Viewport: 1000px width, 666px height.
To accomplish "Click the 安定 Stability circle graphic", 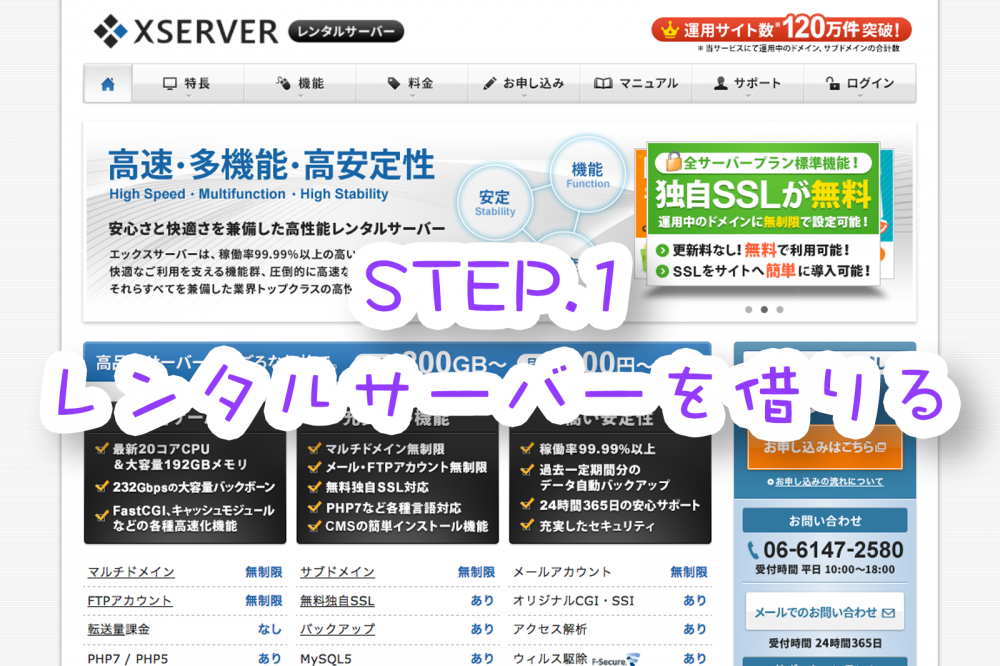I will [495, 203].
